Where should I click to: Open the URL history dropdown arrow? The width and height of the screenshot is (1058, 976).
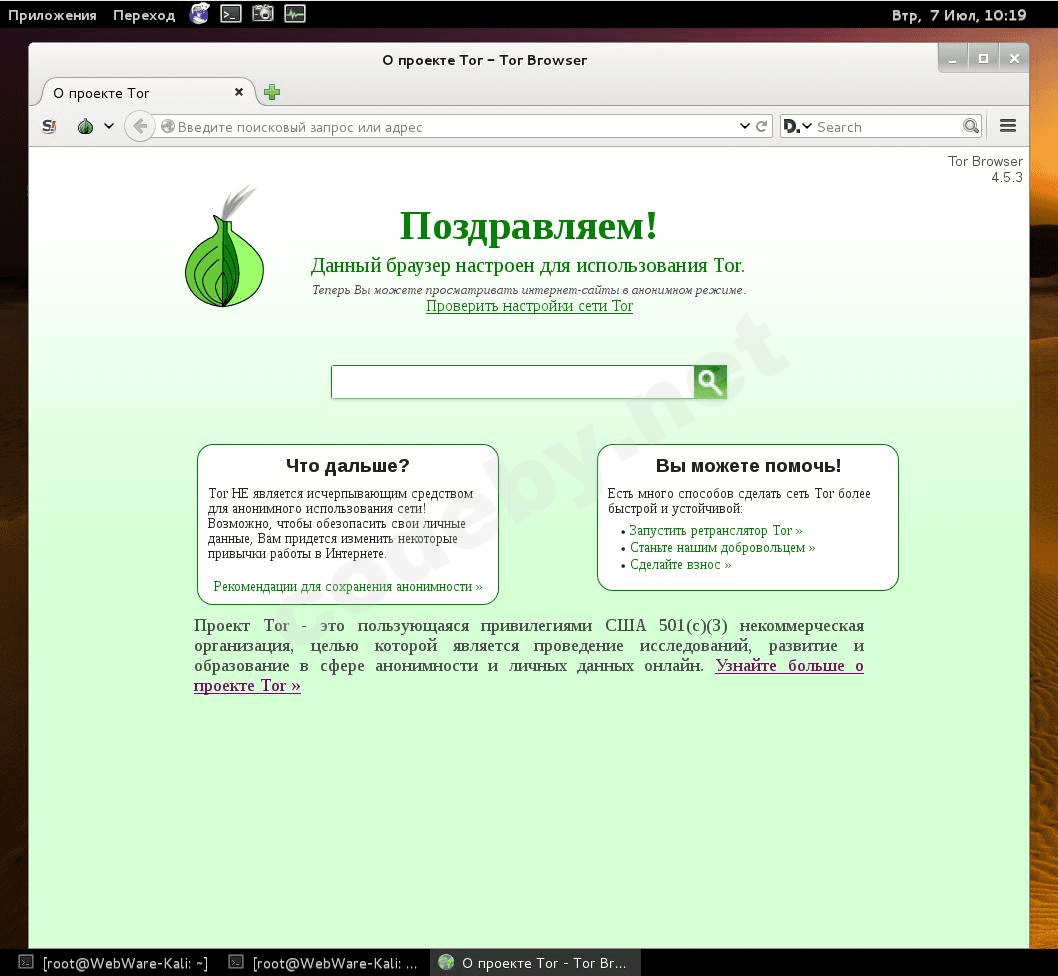coord(745,126)
